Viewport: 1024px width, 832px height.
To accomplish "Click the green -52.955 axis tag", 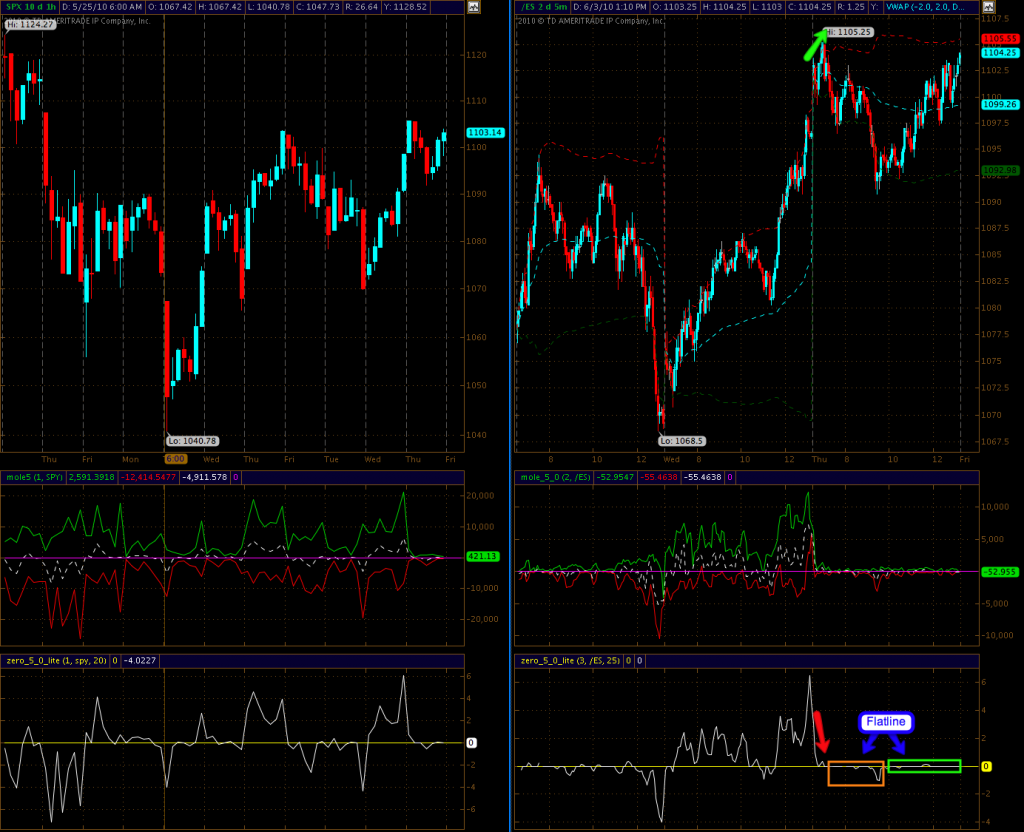I will click(1000, 572).
